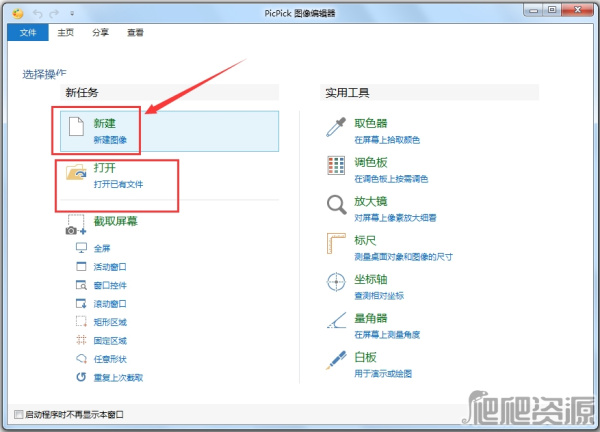Click the dashed rectangle icon for 矩形区域
Image resolution: width=600 pixels, height=432 pixels.
point(81,321)
